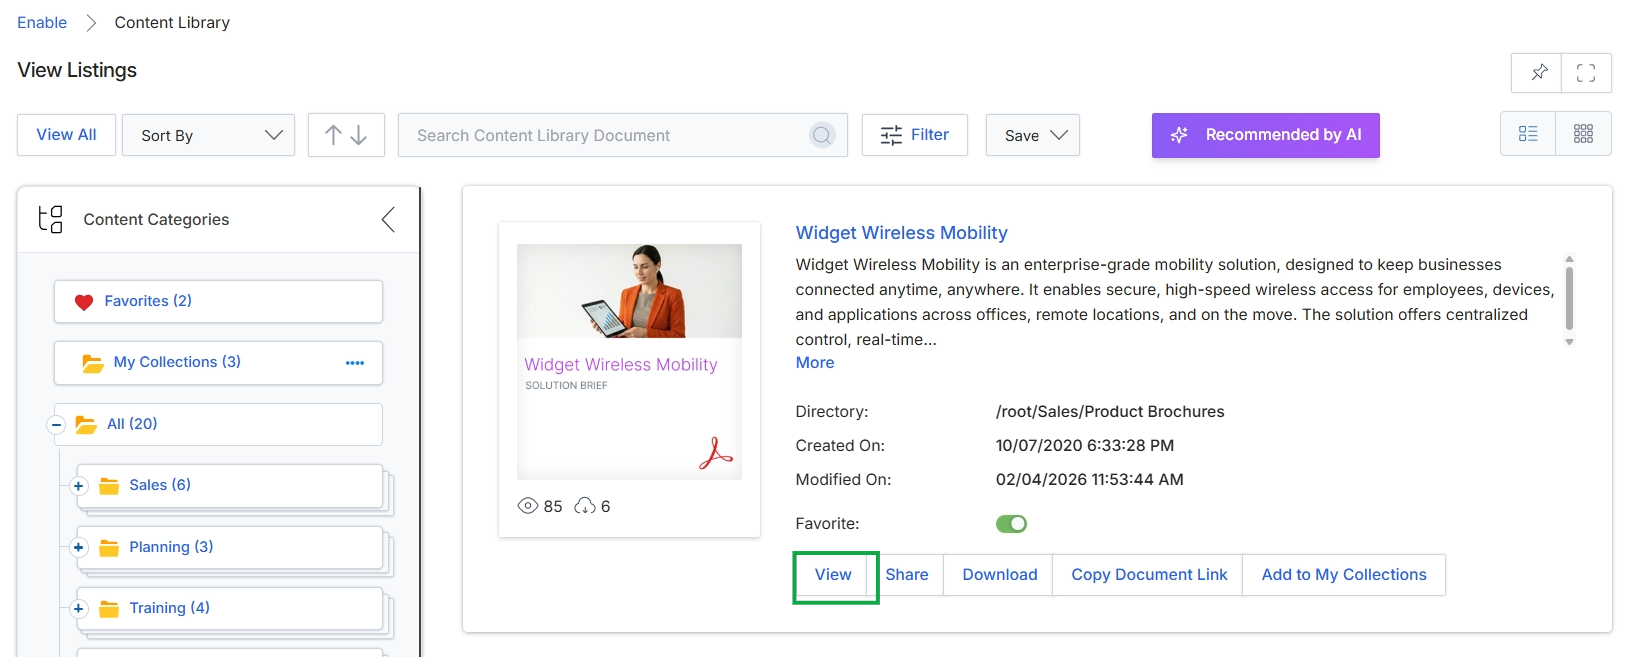Screen dimensions: 1625x657
Task: Click the Planning folder icon
Action: click(x=109, y=548)
